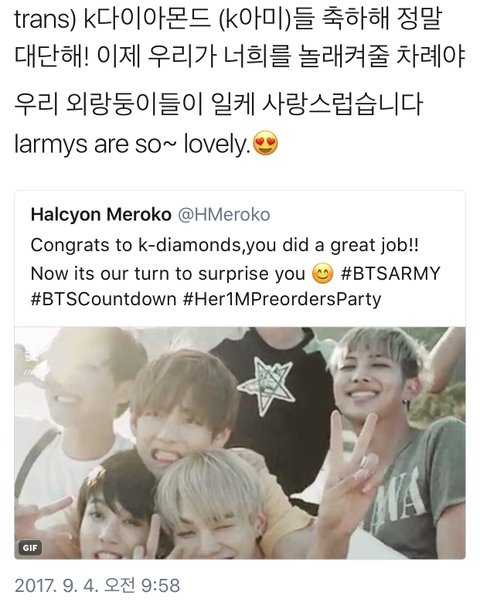This screenshot has width=480, height=602.
Task: Click the GIF badge on the image
Action: pyautogui.click(x=30, y=547)
